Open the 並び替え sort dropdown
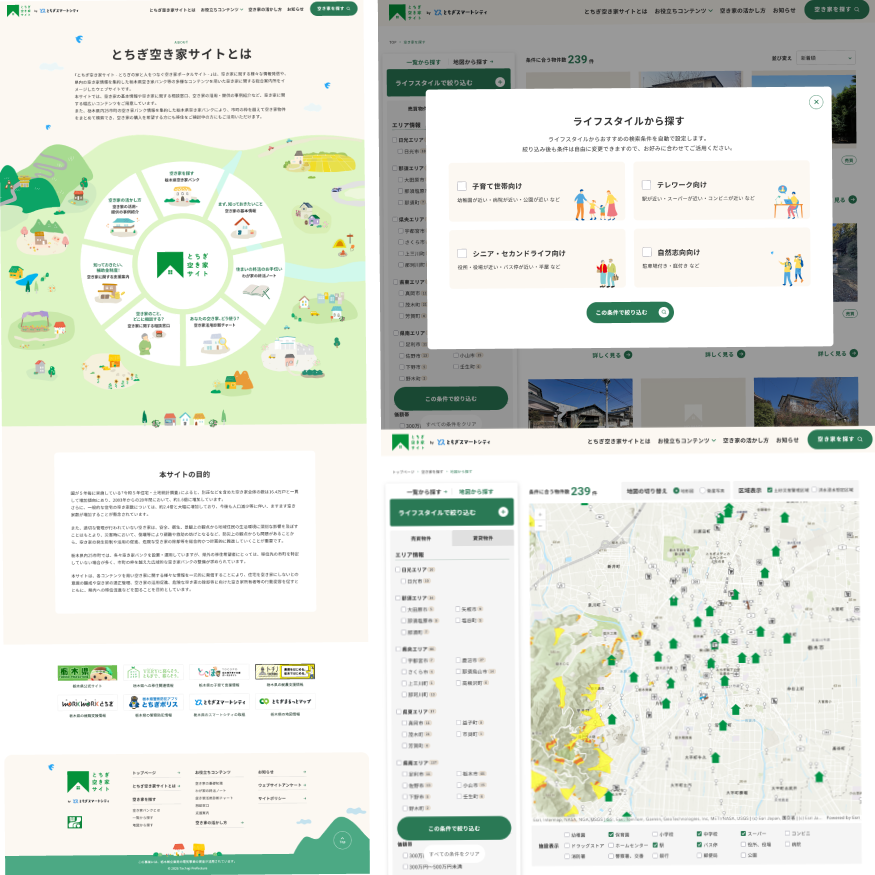The height and width of the screenshot is (875, 875). (x=826, y=59)
